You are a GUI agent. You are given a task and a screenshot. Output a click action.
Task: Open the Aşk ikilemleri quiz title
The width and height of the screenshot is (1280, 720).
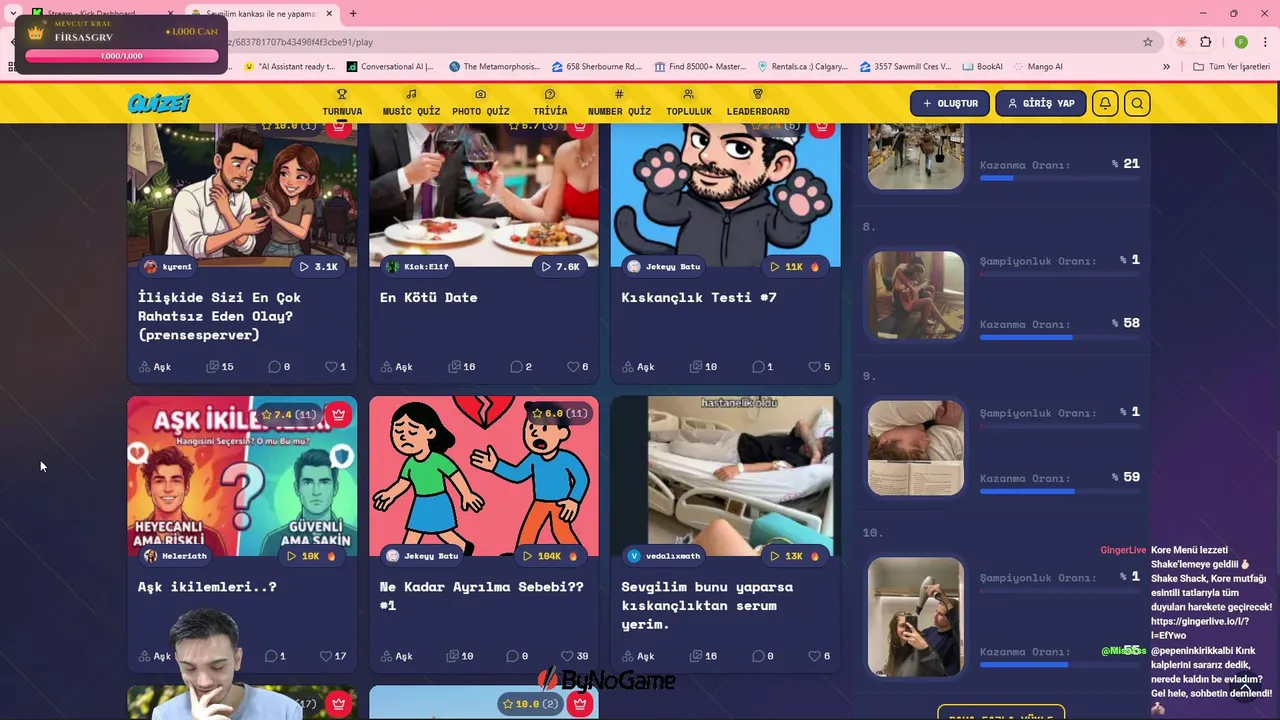(x=207, y=587)
